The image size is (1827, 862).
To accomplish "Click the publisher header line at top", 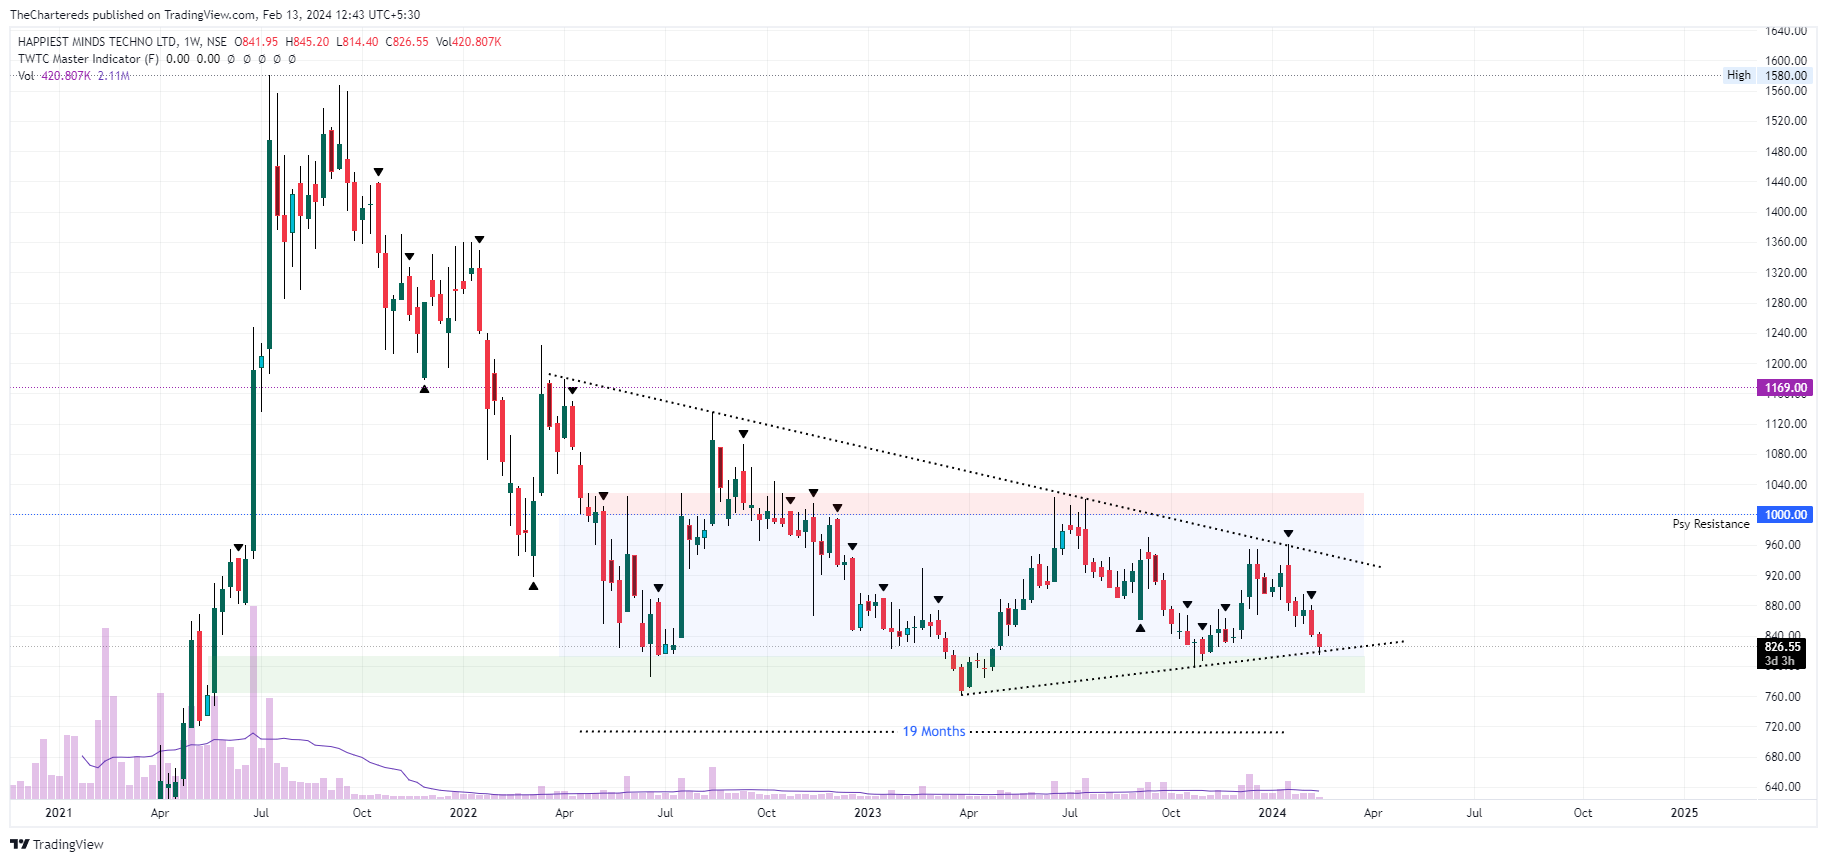I will tap(215, 15).
